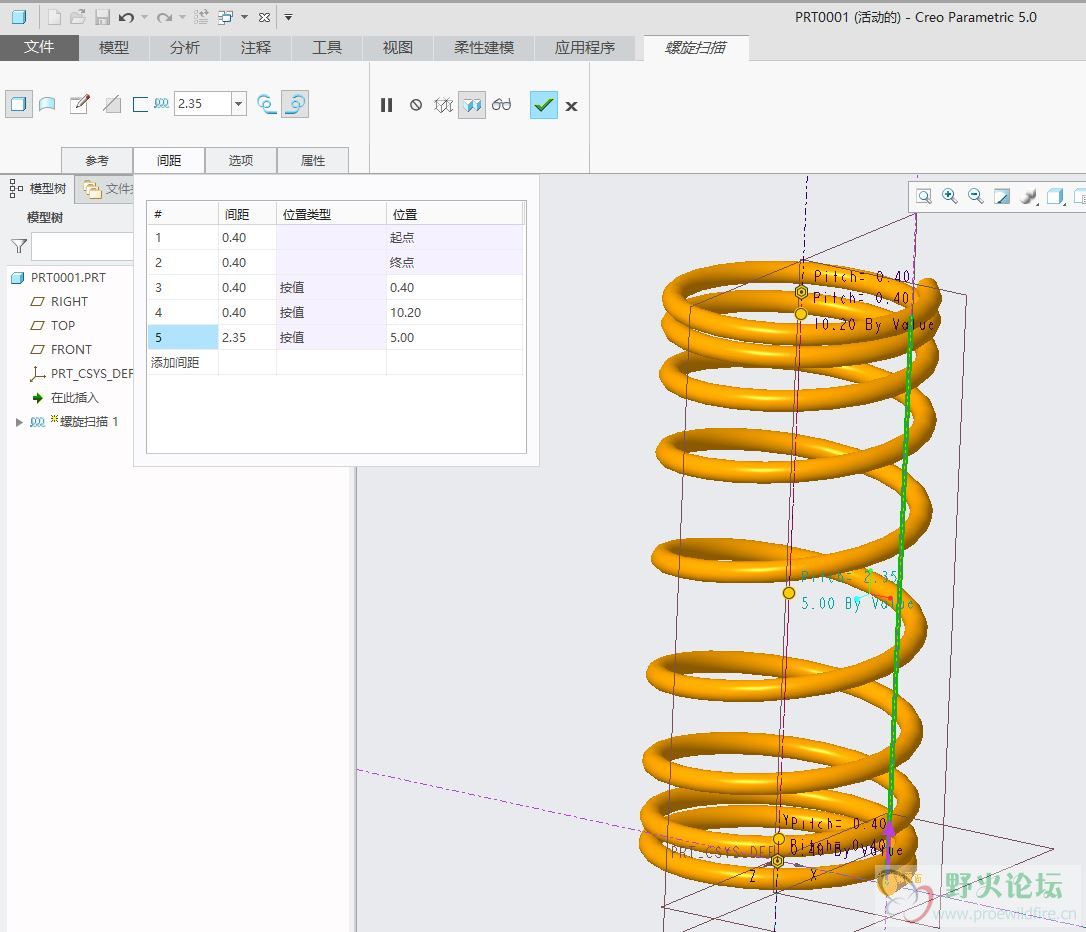Pause the helical sweep tool

(386, 105)
